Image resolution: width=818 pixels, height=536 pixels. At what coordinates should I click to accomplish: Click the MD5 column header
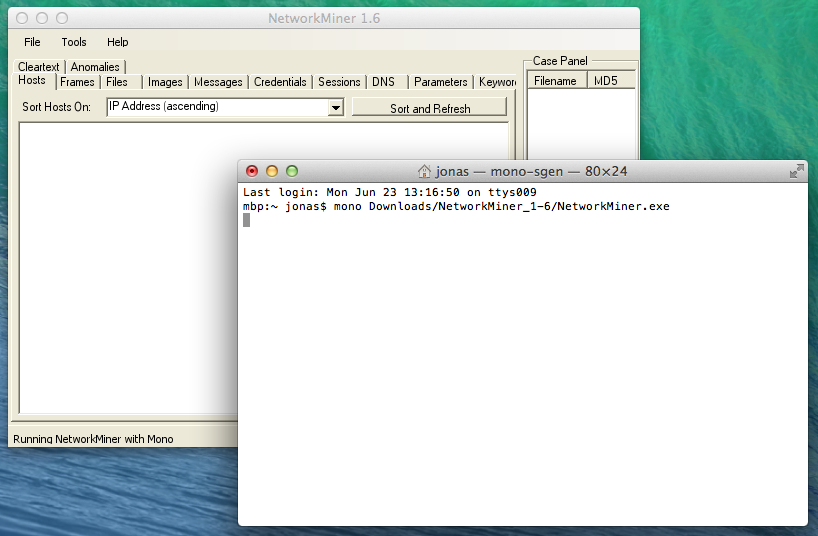[605, 81]
